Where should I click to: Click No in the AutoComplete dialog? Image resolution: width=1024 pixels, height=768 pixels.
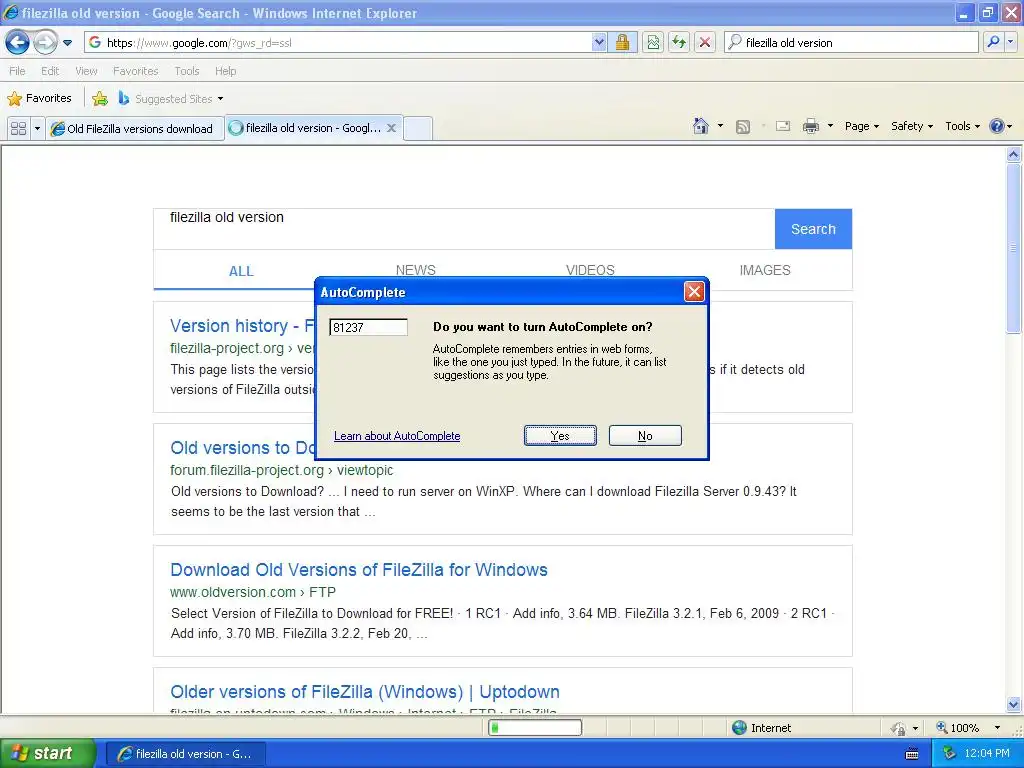(645, 436)
